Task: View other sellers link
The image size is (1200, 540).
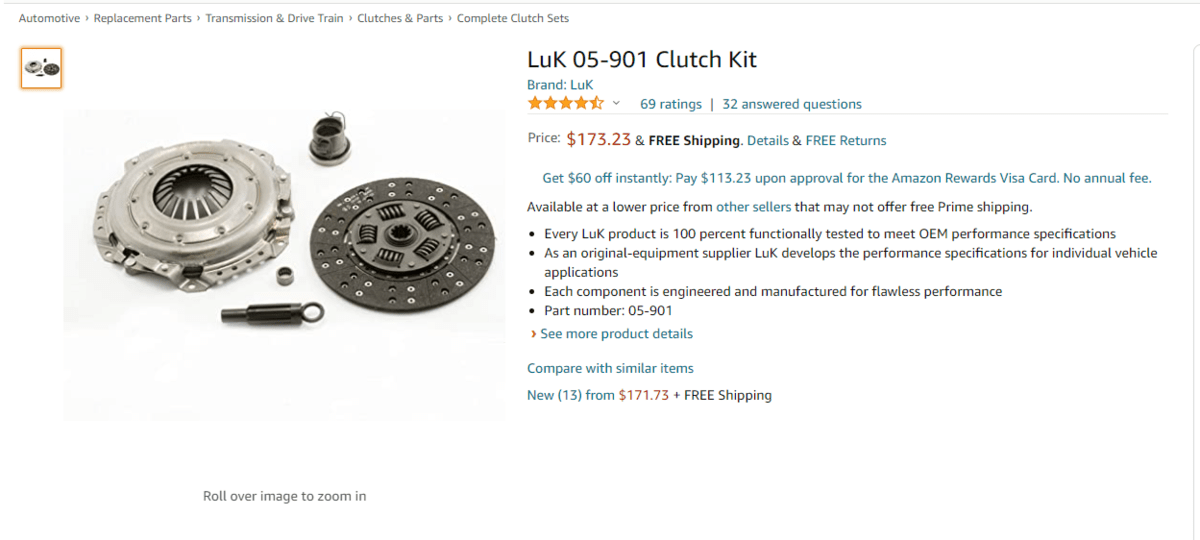Action: pos(753,207)
